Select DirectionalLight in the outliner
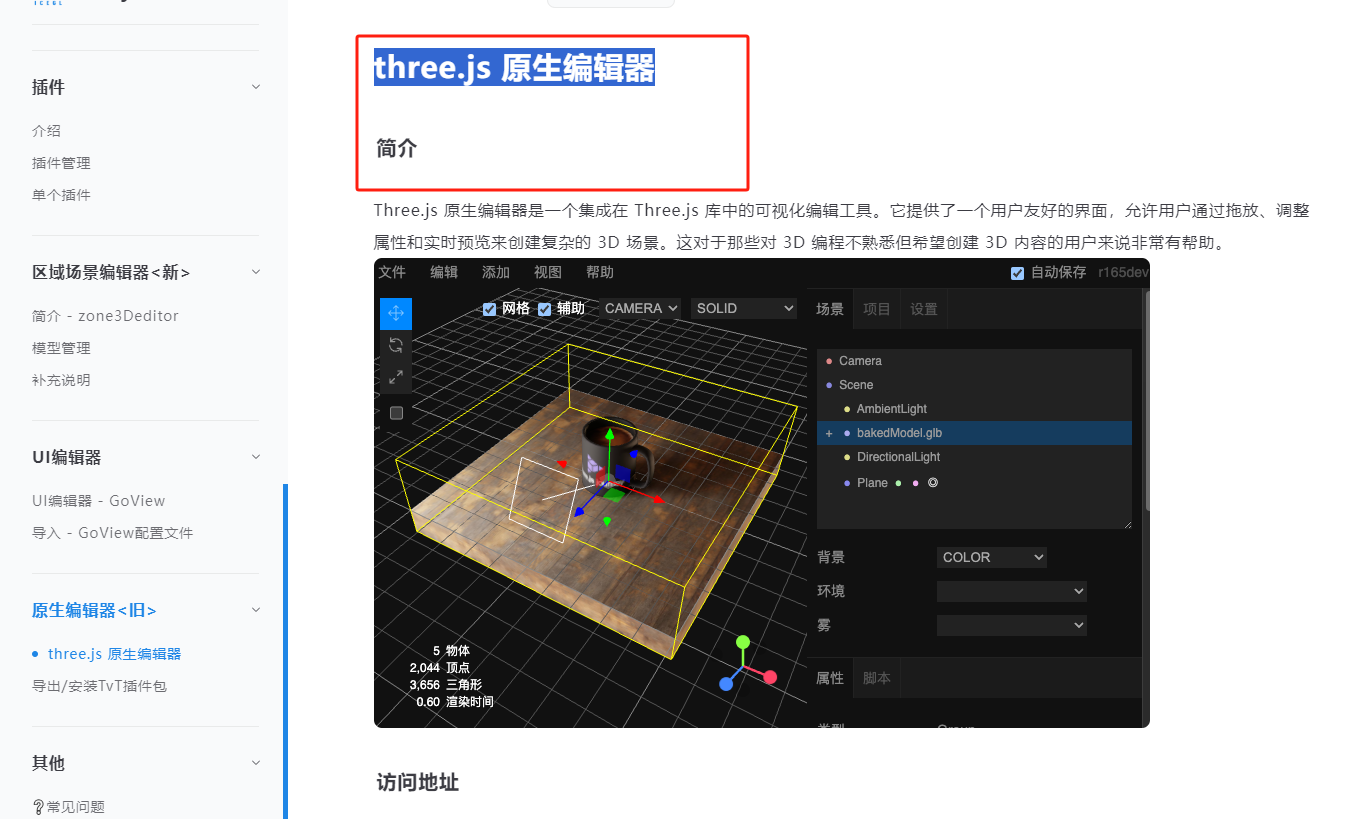 (974, 457)
